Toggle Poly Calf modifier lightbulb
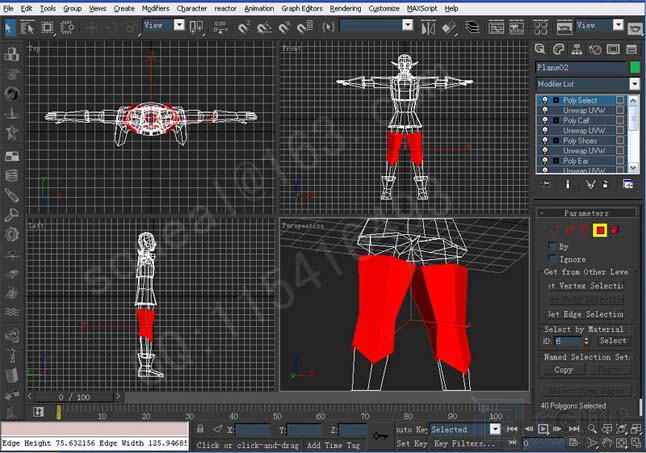Image resolution: width=646 pixels, height=453 pixels. tap(545, 120)
